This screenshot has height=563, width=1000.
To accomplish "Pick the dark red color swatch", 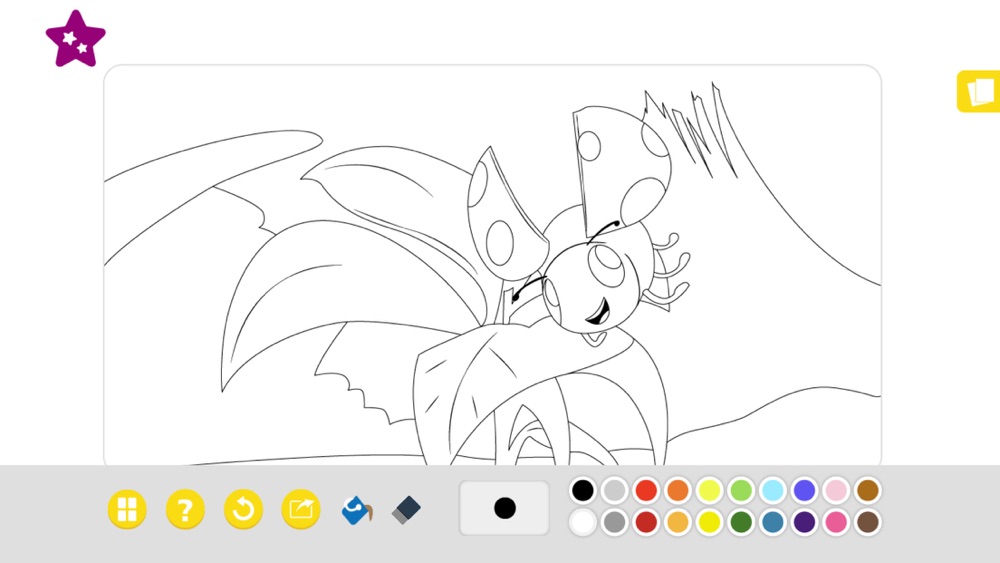I will tap(646, 522).
